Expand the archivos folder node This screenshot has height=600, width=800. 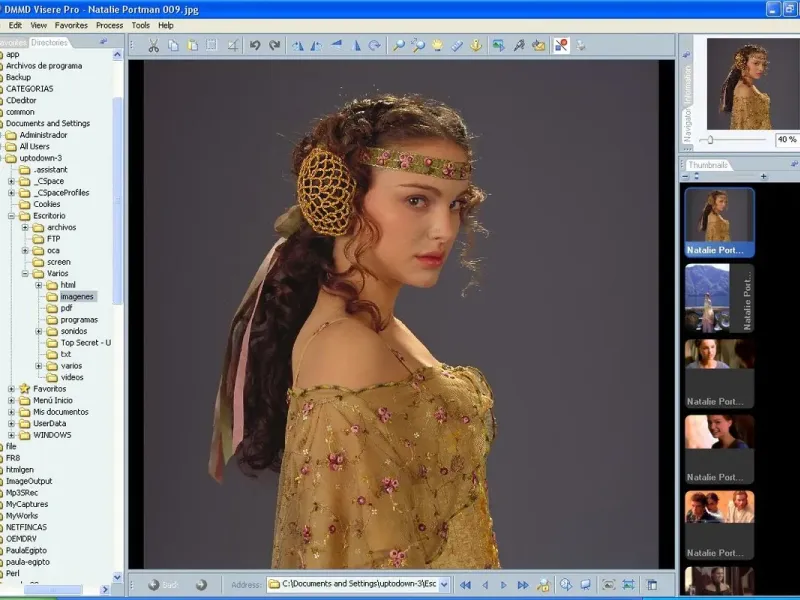(x=25, y=228)
